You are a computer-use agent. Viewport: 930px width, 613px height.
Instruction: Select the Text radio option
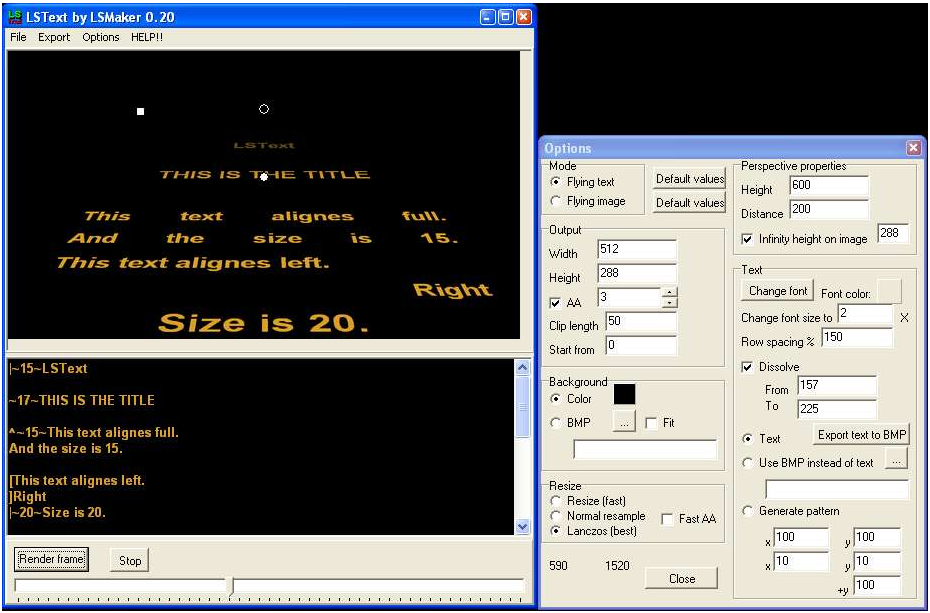pyautogui.click(x=747, y=439)
